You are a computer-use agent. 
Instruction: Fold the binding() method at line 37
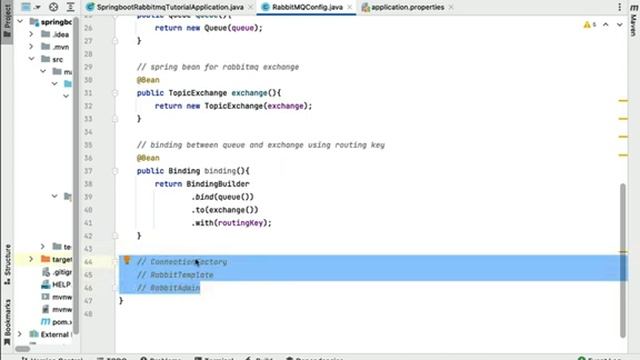click(x=115, y=171)
